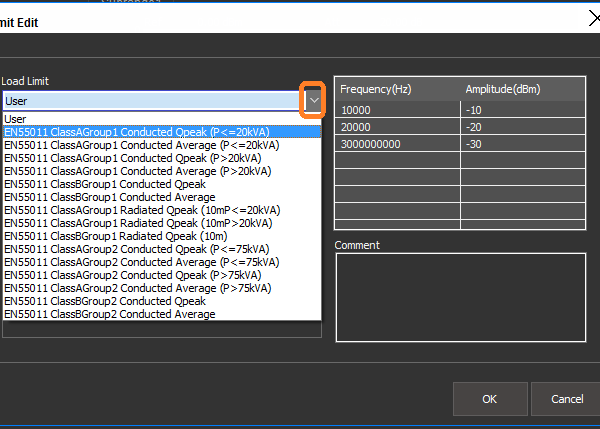
Task: Click the 10000 frequency cell
Action: [x=397, y=109]
